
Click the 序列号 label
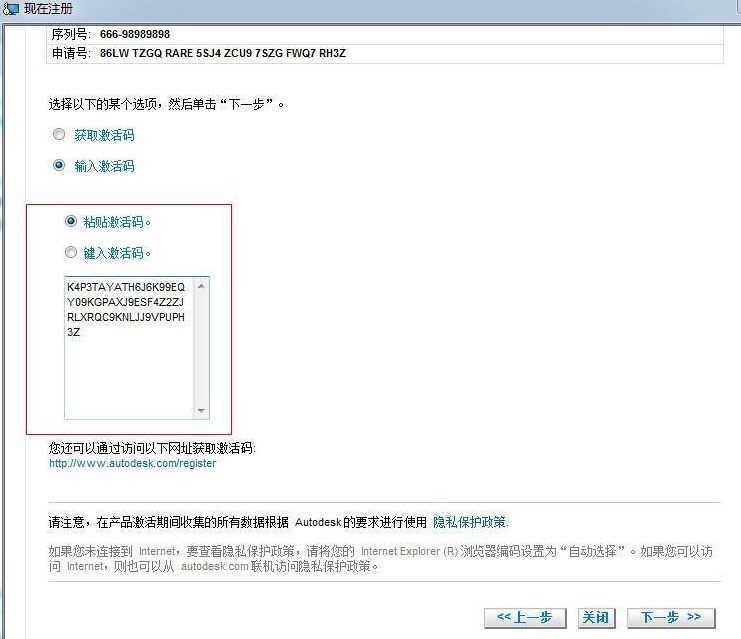pos(69,34)
